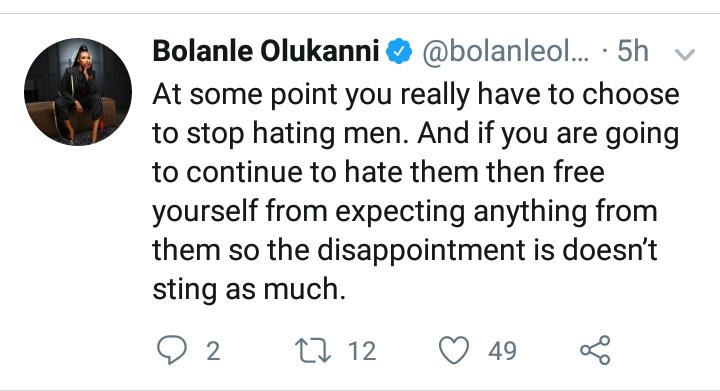Click the reply count 2
The image size is (720, 391).
(213, 351)
